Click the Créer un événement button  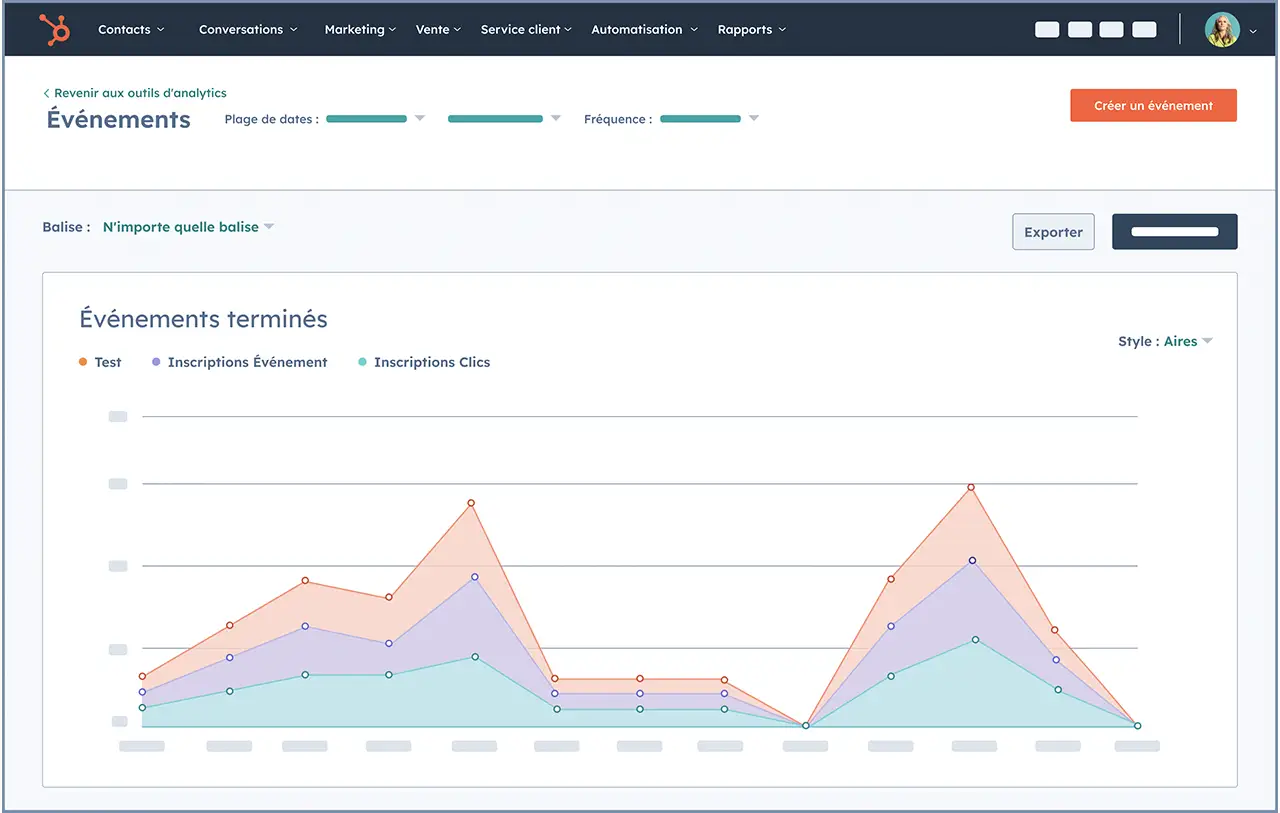[x=1153, y=106]
